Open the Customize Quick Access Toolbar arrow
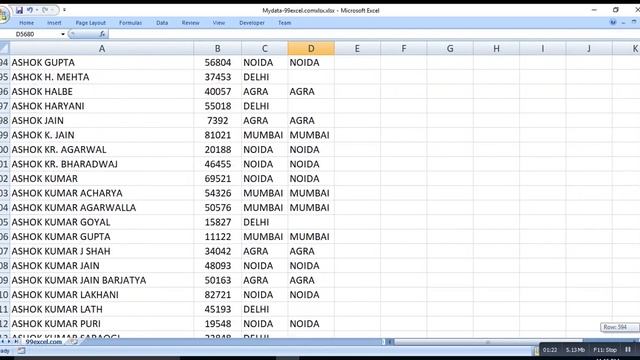640x360 pixels. [64, 10]
